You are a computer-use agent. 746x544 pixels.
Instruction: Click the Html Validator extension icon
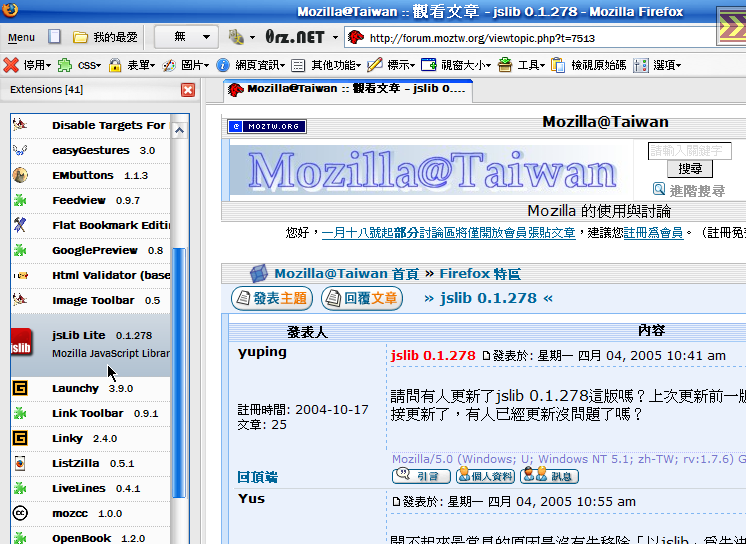pos(20,275)
